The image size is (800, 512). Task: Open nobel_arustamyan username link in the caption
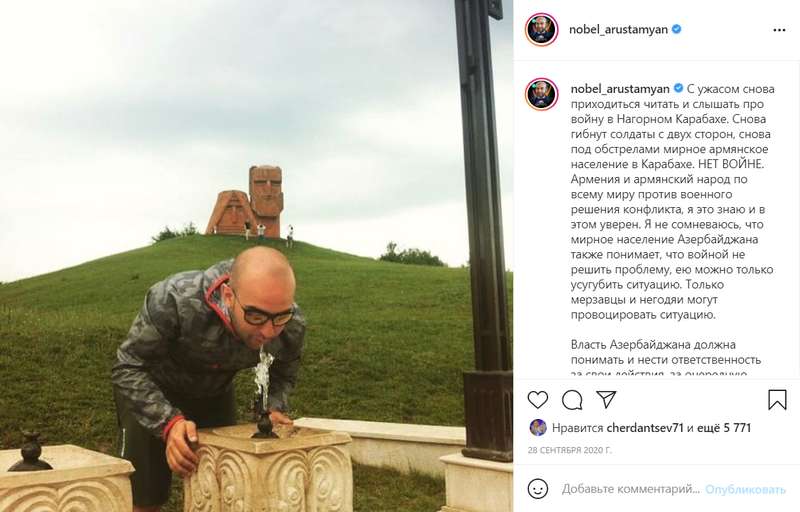(620, 89)
